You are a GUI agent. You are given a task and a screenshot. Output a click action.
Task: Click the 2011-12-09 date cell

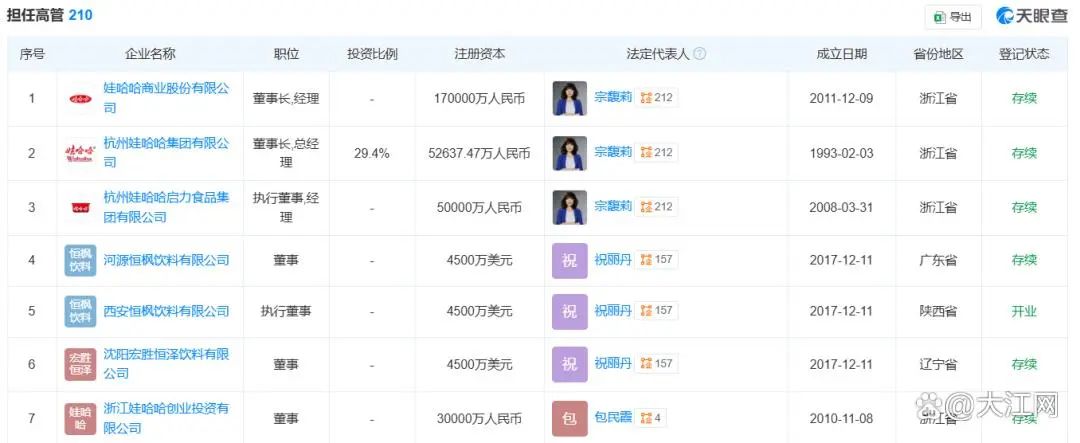pos(841,99)
